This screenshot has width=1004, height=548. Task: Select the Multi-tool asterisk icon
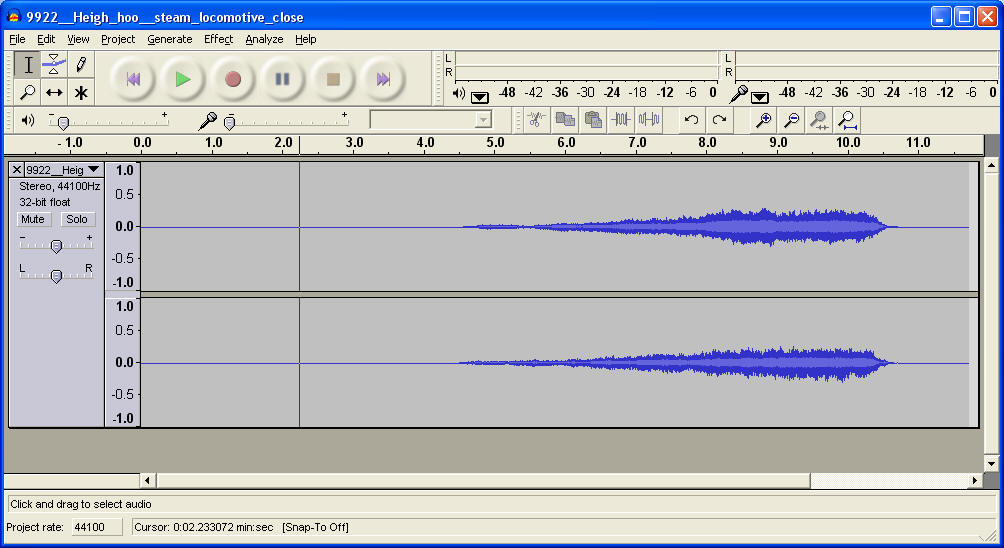[81, 92]
